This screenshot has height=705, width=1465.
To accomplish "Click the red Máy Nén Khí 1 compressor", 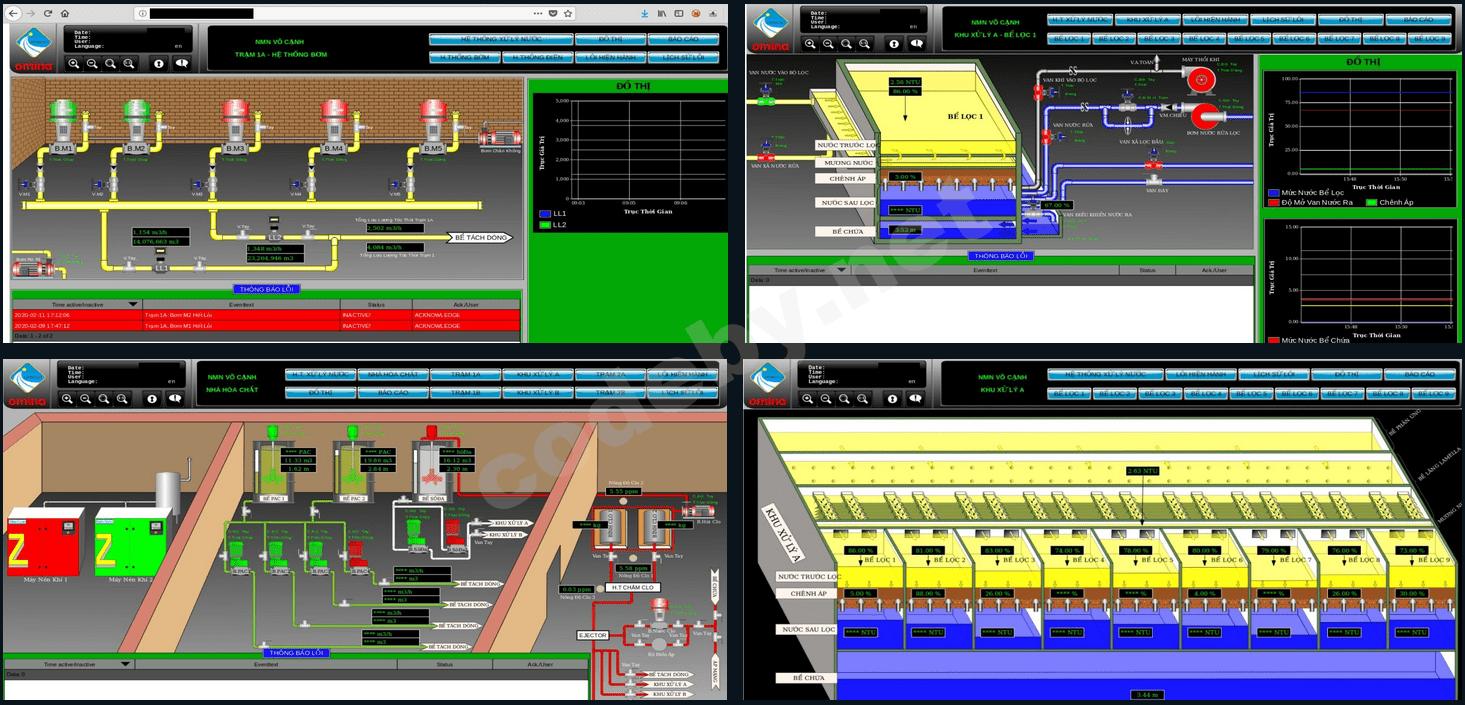I will 46,541.
